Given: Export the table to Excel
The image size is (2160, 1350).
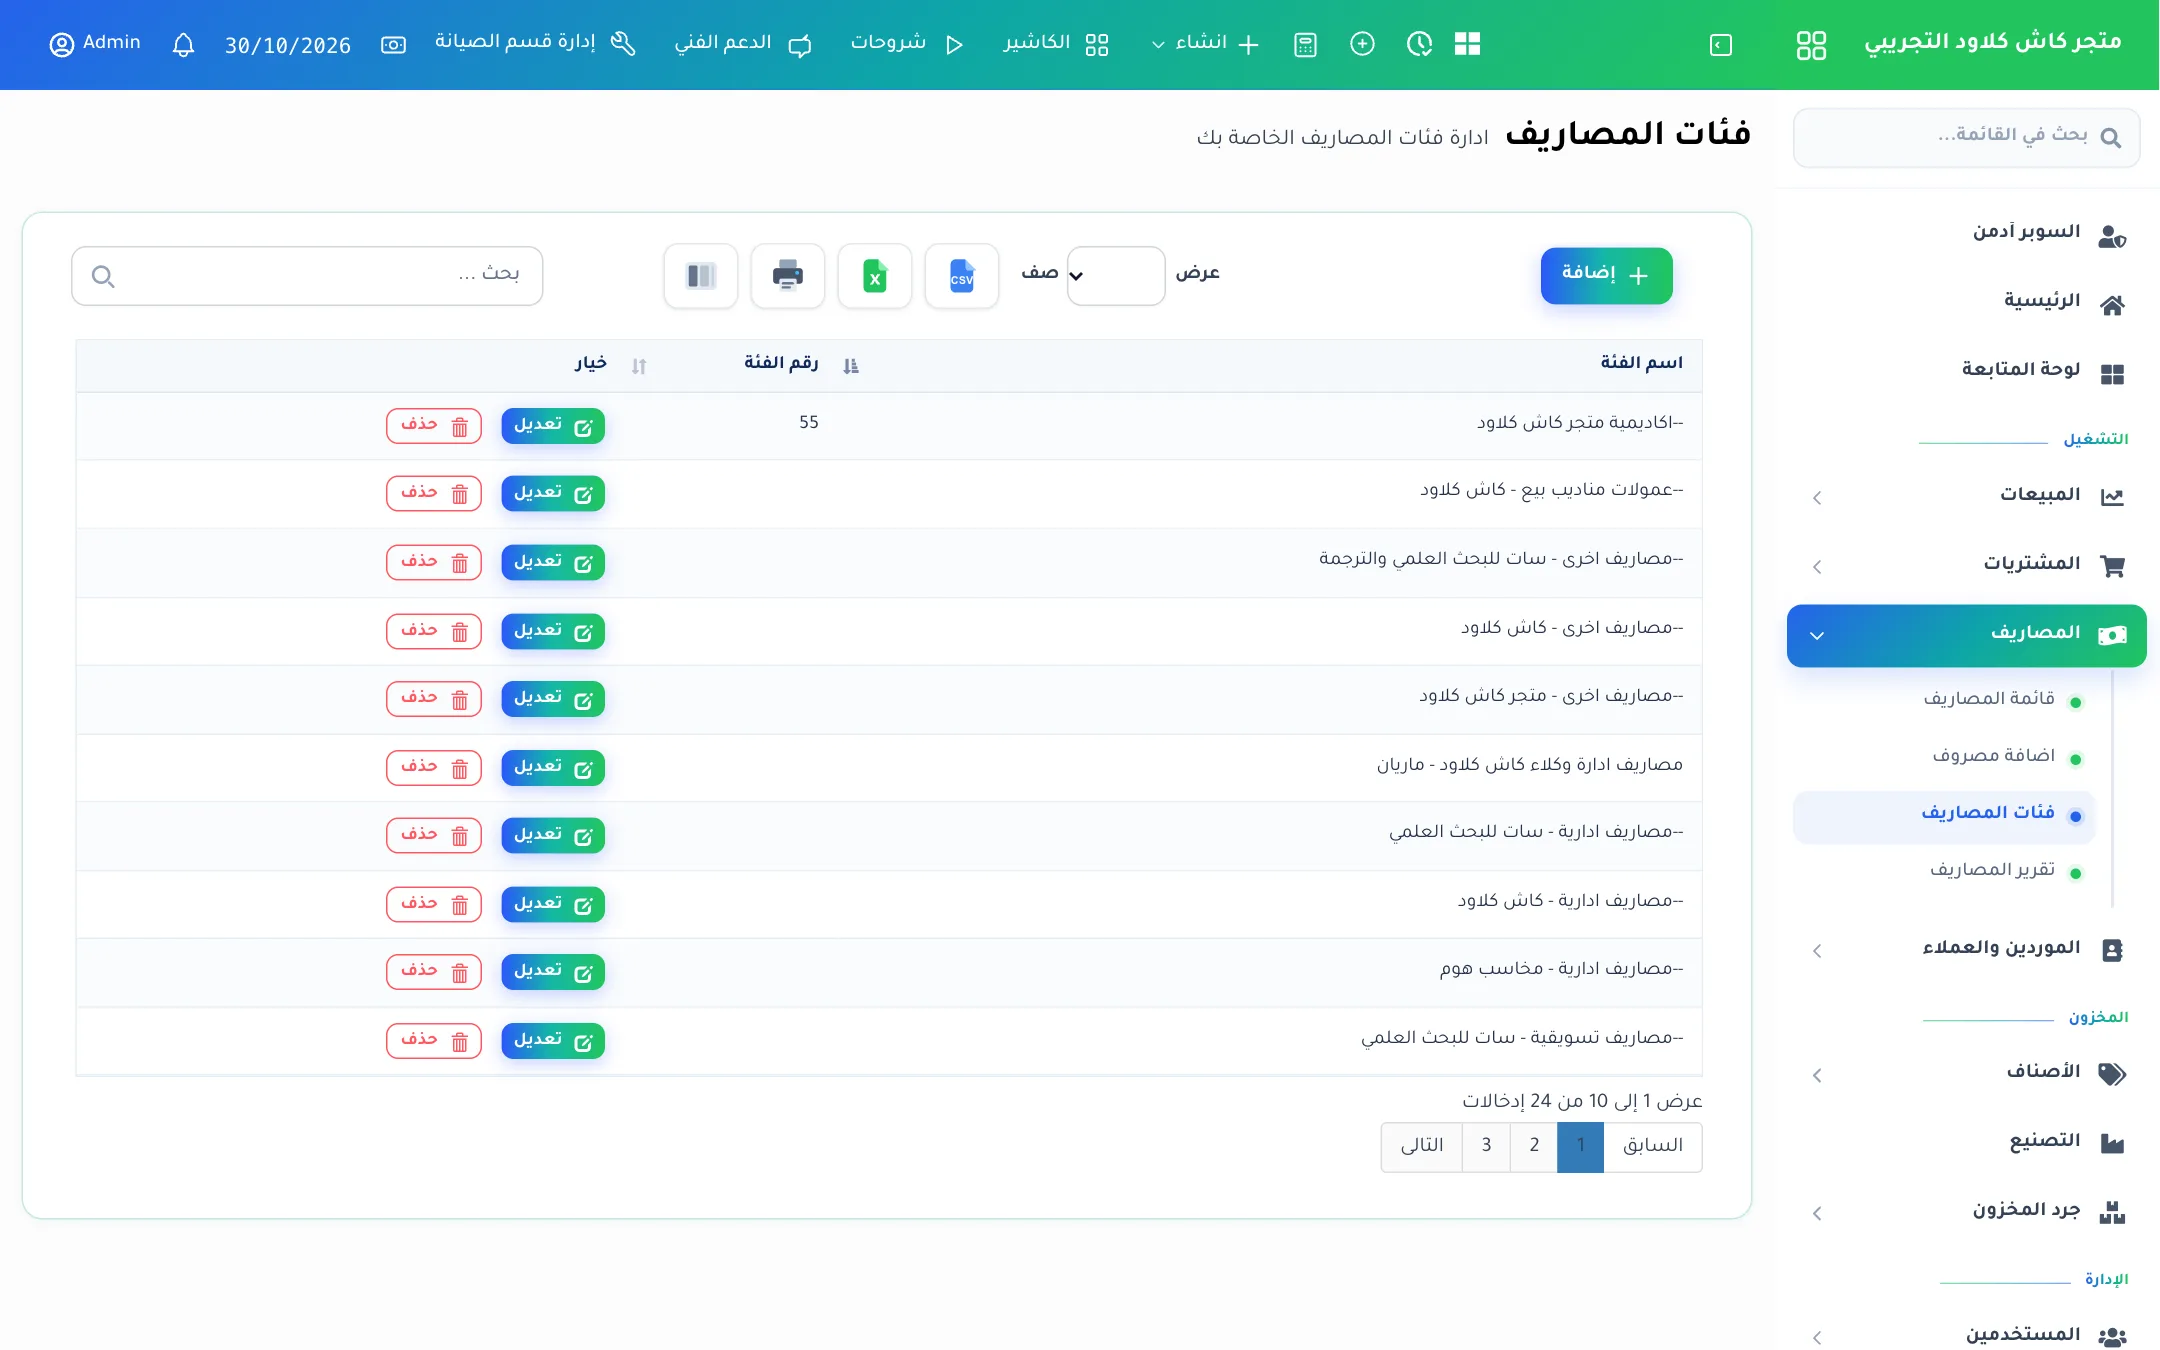Looking at the screenshot, I should click(874, 275).
